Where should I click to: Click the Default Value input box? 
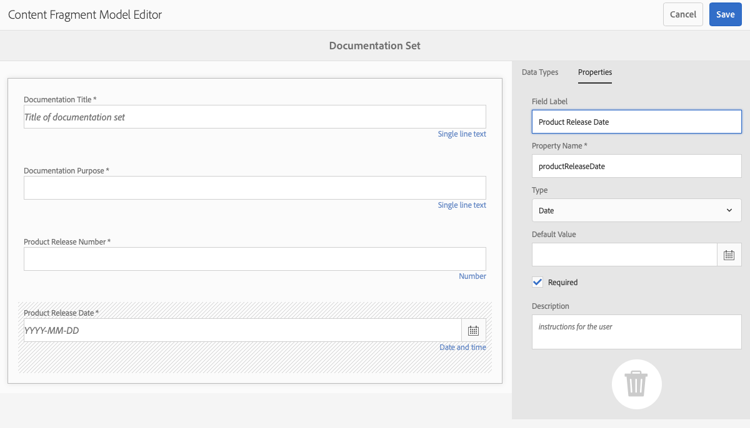(x=624, y=255)
